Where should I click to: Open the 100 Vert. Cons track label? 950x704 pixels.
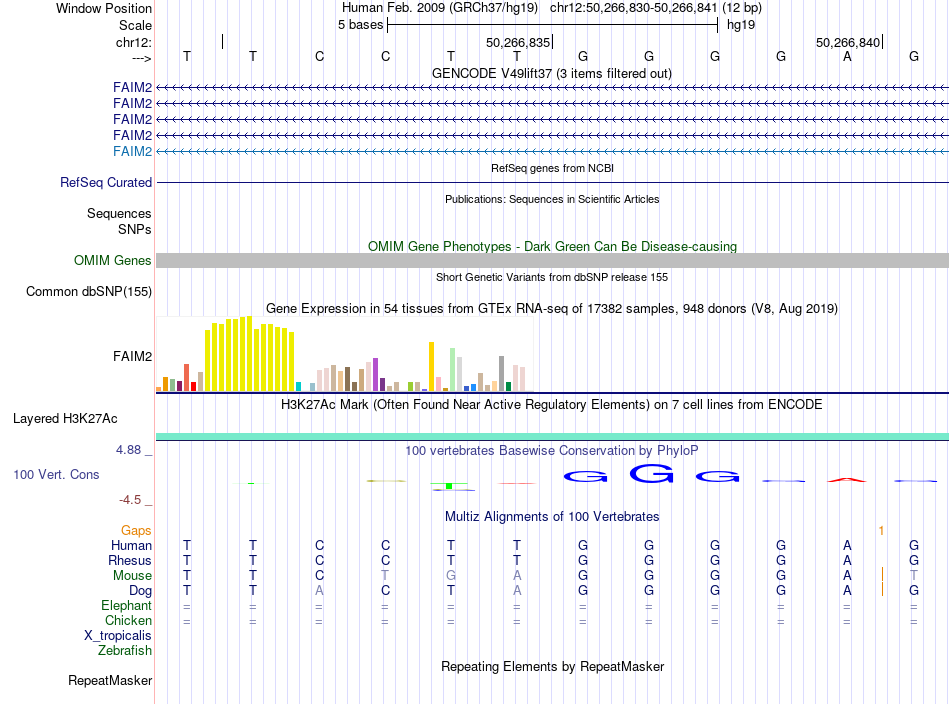coord(56,474)
